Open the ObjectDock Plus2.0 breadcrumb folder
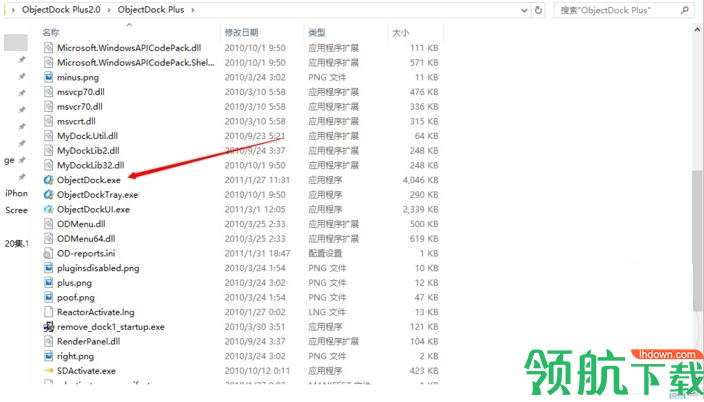 [x=61, y=10]
